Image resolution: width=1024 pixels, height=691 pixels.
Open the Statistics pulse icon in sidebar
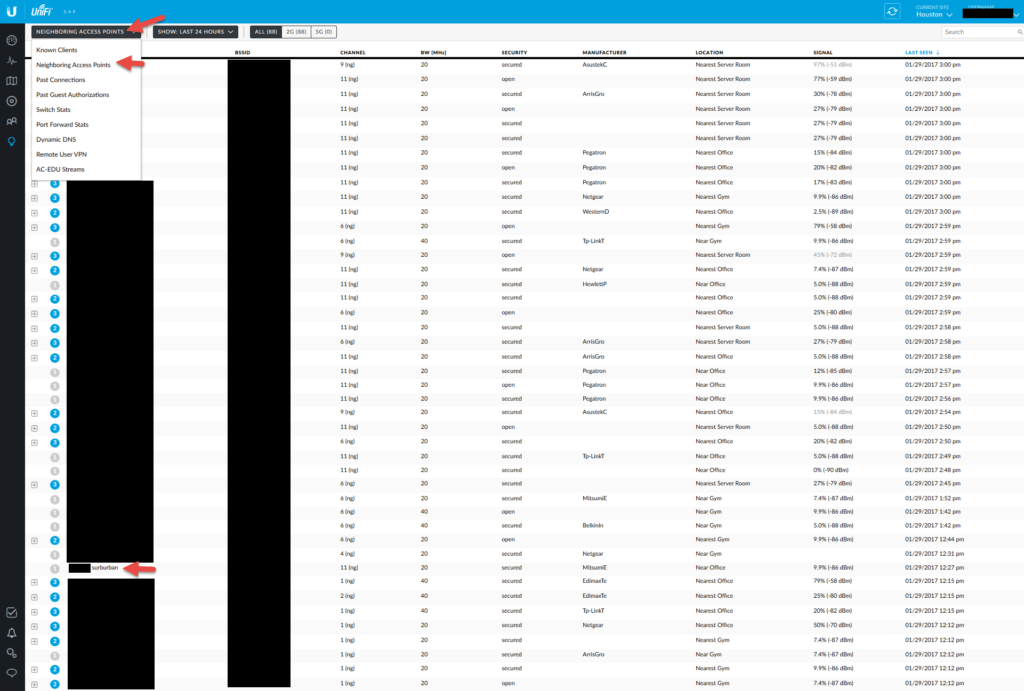click(11, 61)
